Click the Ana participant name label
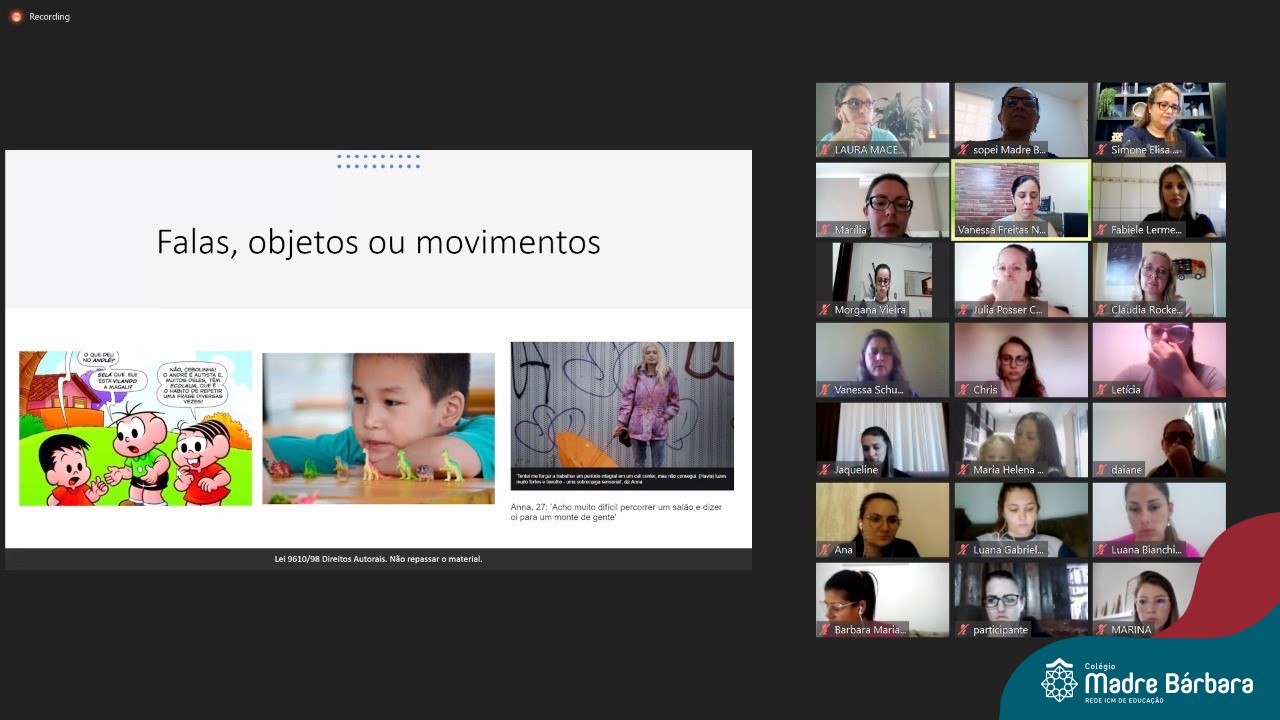The width and height of the screenshot is (1280, 720). [843, 550]
